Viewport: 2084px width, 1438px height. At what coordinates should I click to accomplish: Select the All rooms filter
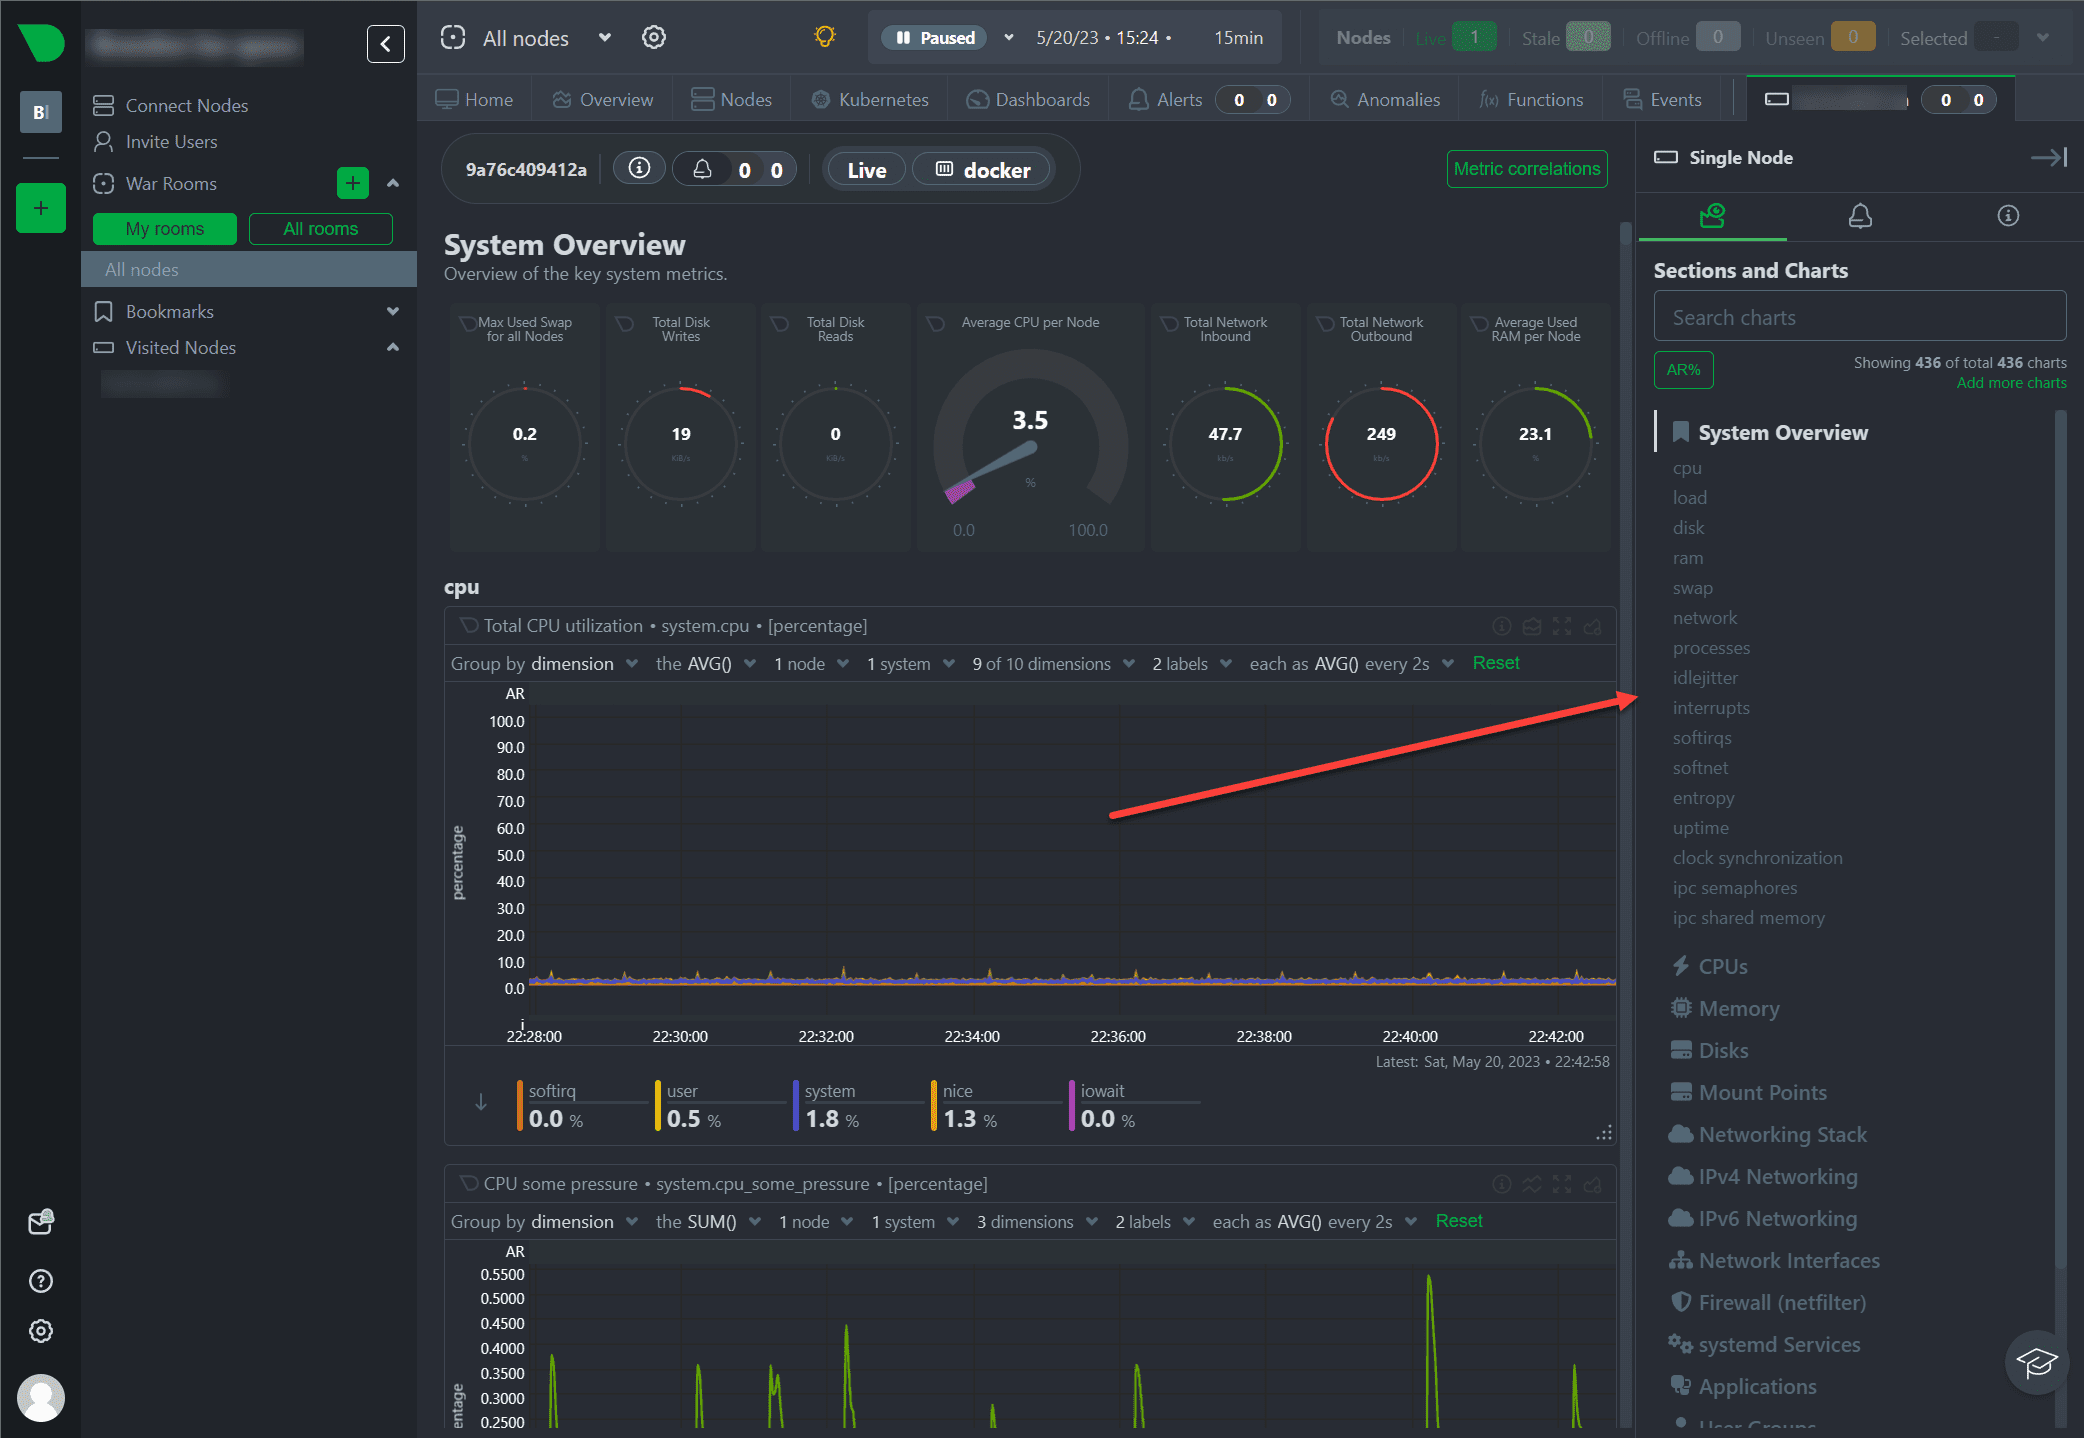coord(320,229)
